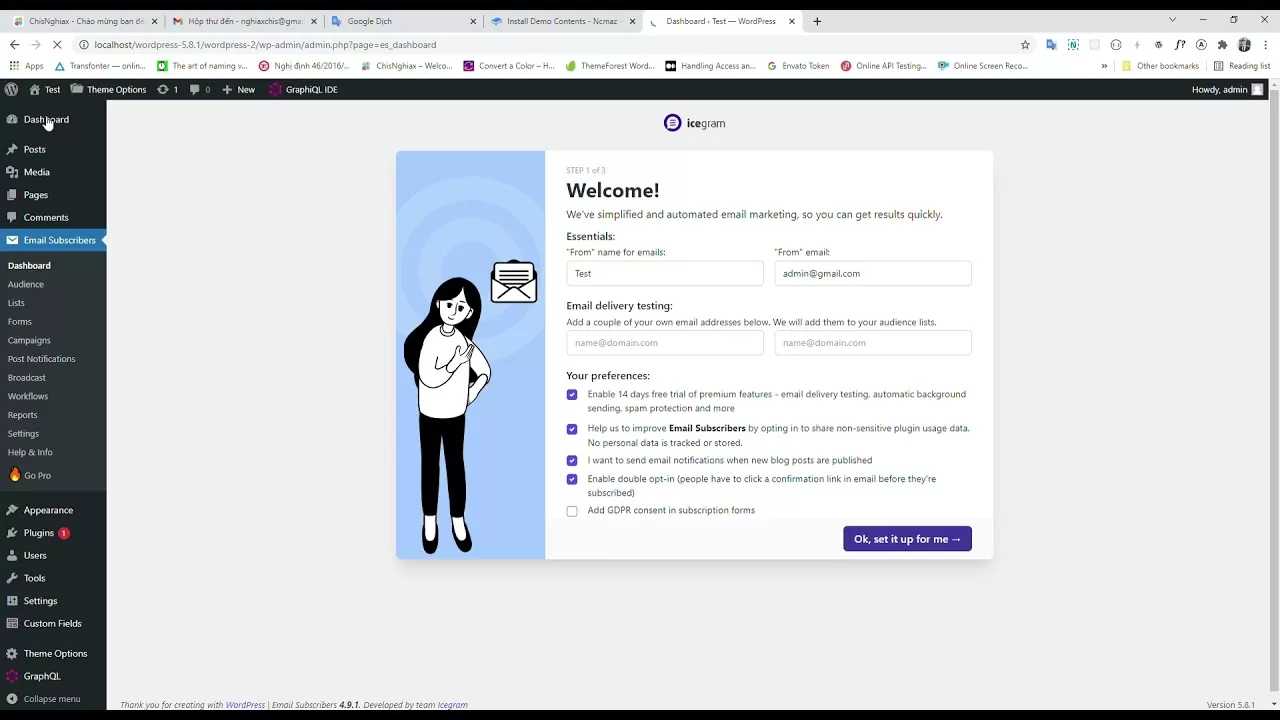Open the Campaigns submenu item

click(29, 340)
